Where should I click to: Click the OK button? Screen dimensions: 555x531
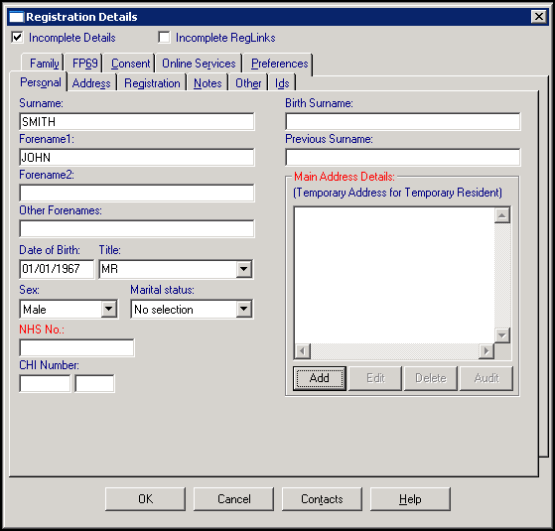point(145,499)
